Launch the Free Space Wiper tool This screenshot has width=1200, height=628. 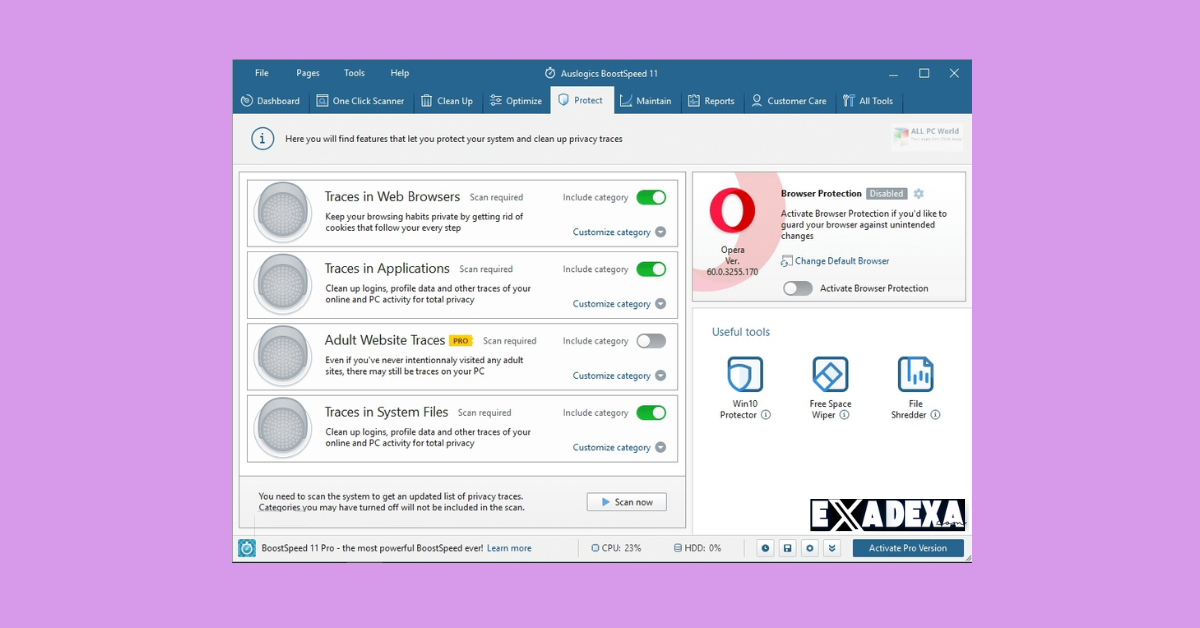point(830,375)
